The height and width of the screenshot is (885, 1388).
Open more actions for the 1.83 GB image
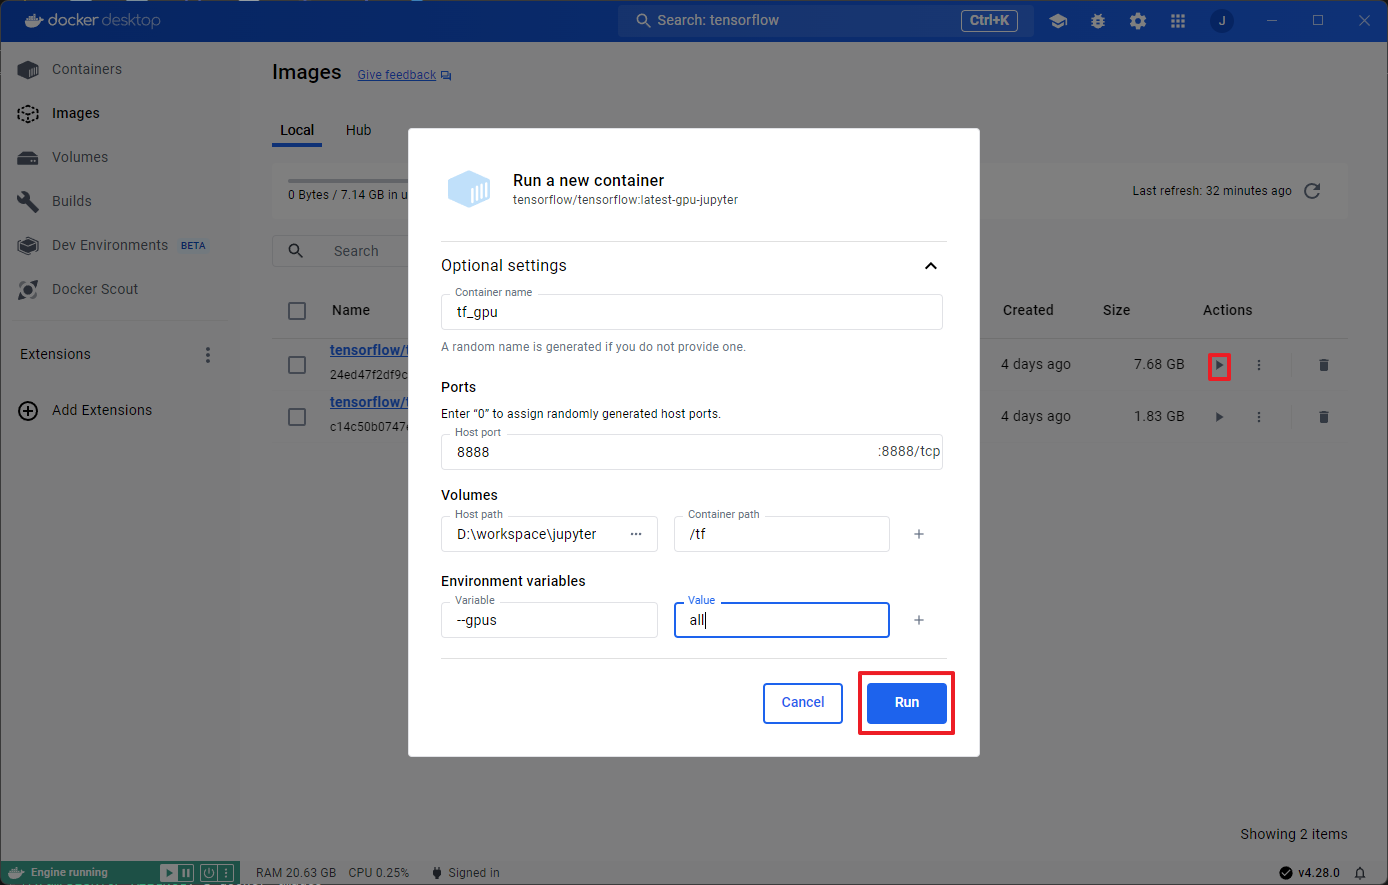1259,417
